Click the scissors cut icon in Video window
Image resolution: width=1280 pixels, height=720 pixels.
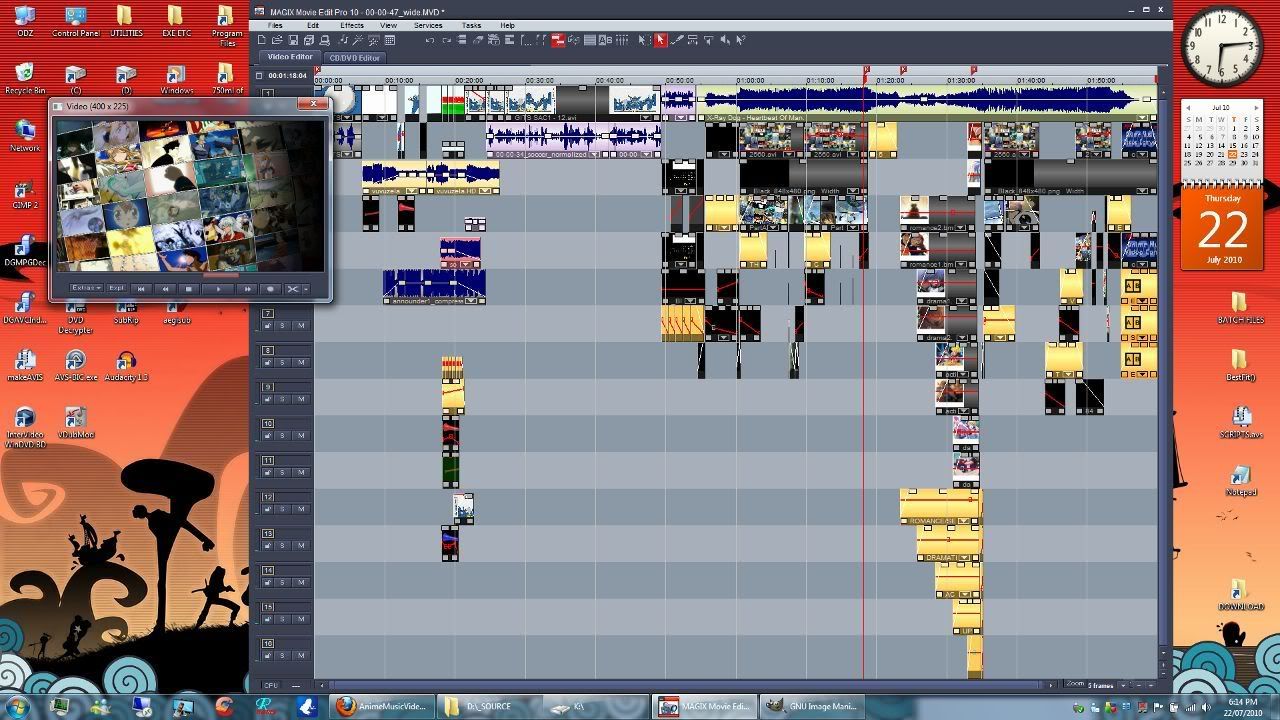click(293, 289)
